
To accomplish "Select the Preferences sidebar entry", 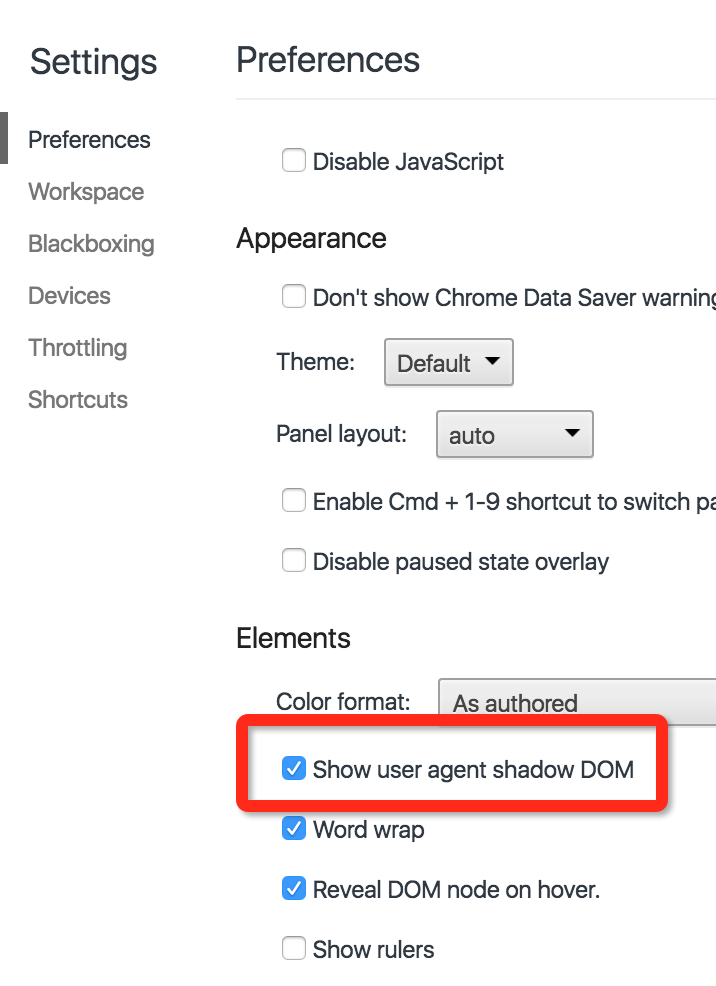I will click(x=89, y=139).
